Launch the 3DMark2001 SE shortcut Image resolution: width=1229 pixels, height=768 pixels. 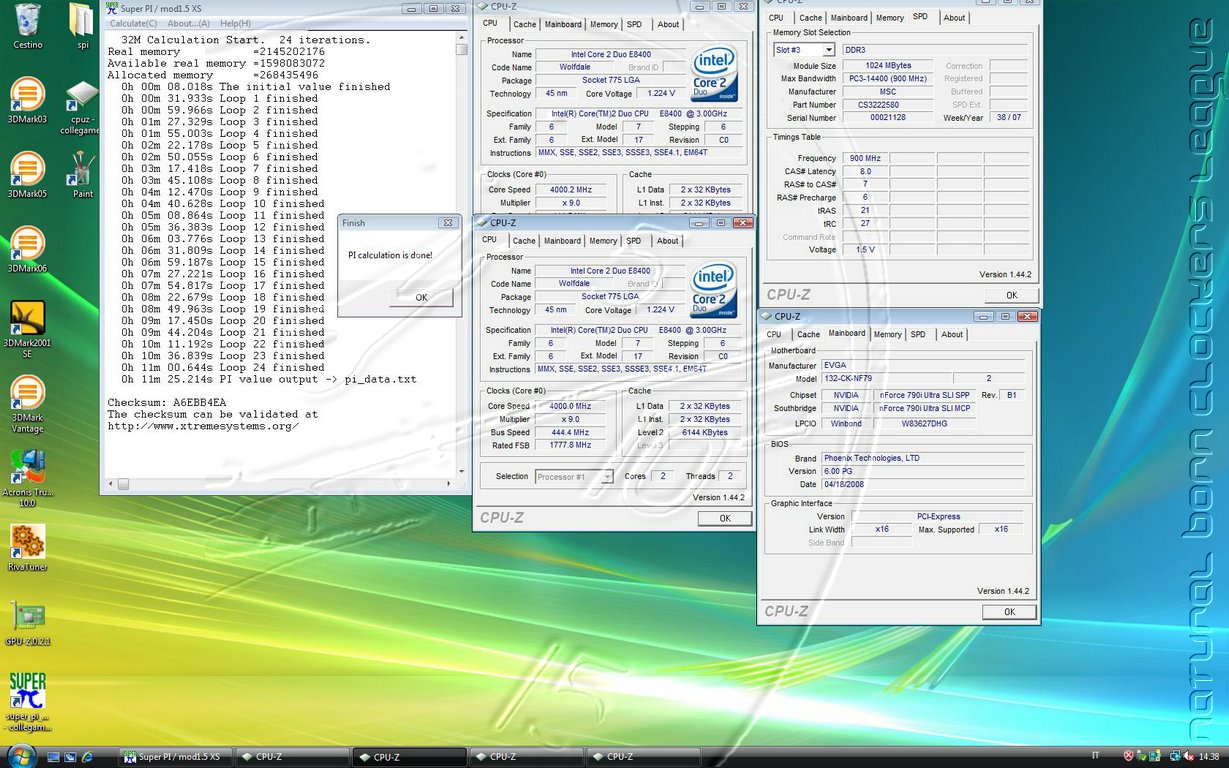coord(27,328)
